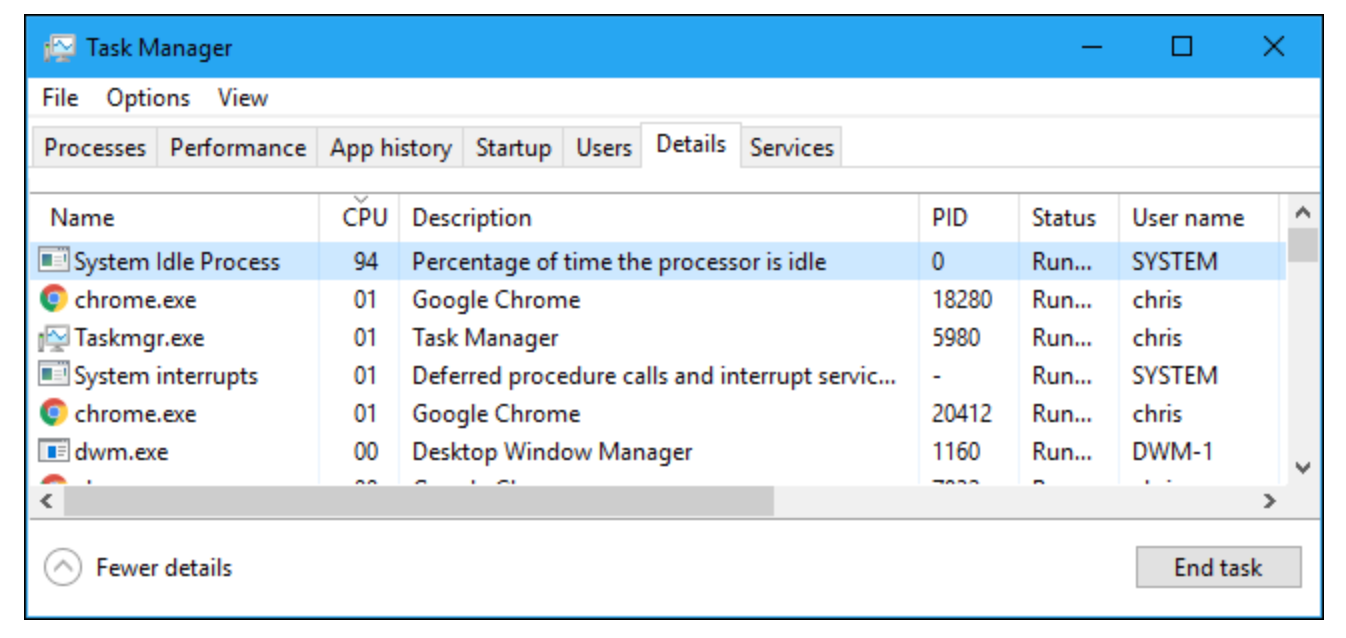Click the Chrome icon beside PID 18280
This screenshot has height=638, width=1346.
pos(54,299)
